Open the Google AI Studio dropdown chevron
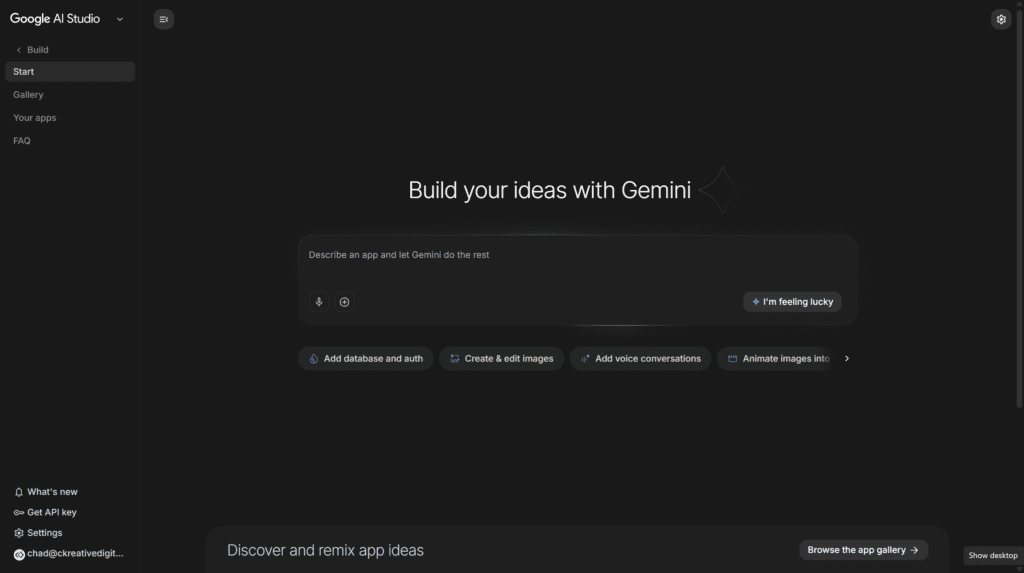 click(x=120, y=20)
